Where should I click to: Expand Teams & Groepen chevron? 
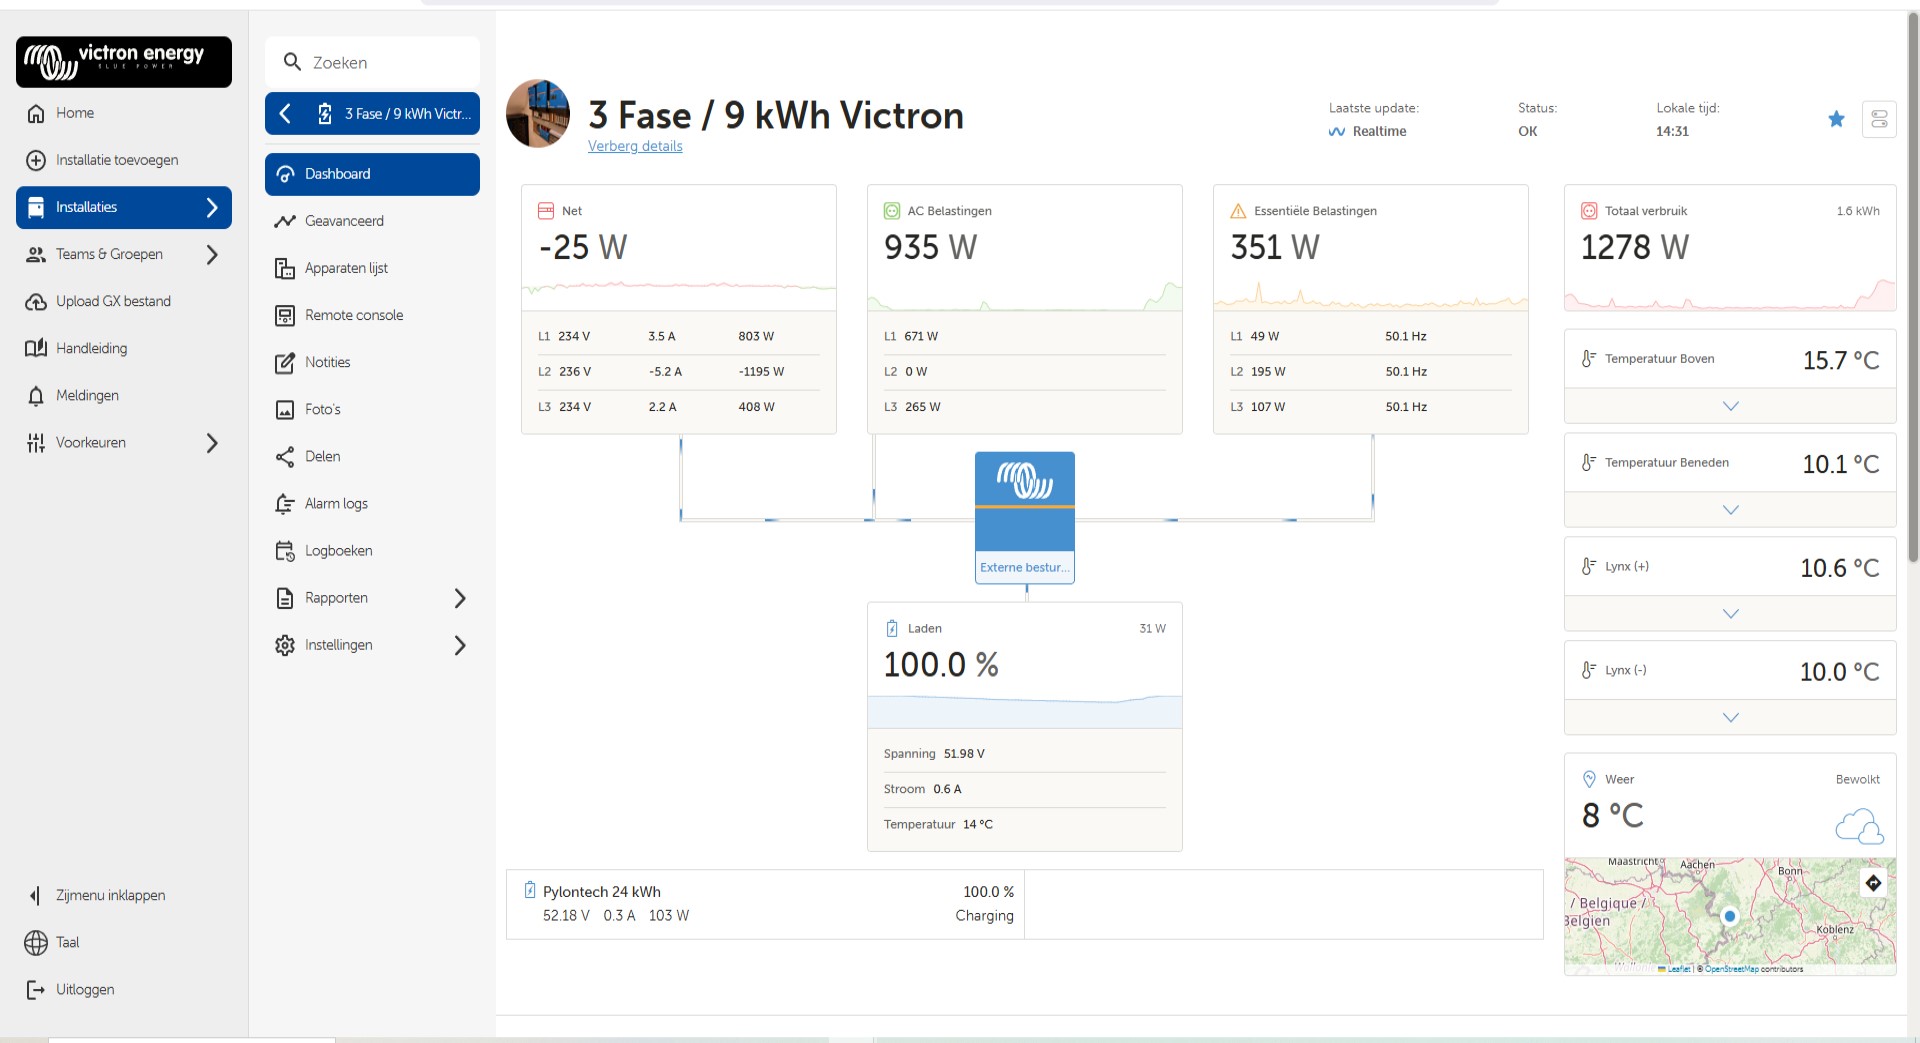pos(211,255)
